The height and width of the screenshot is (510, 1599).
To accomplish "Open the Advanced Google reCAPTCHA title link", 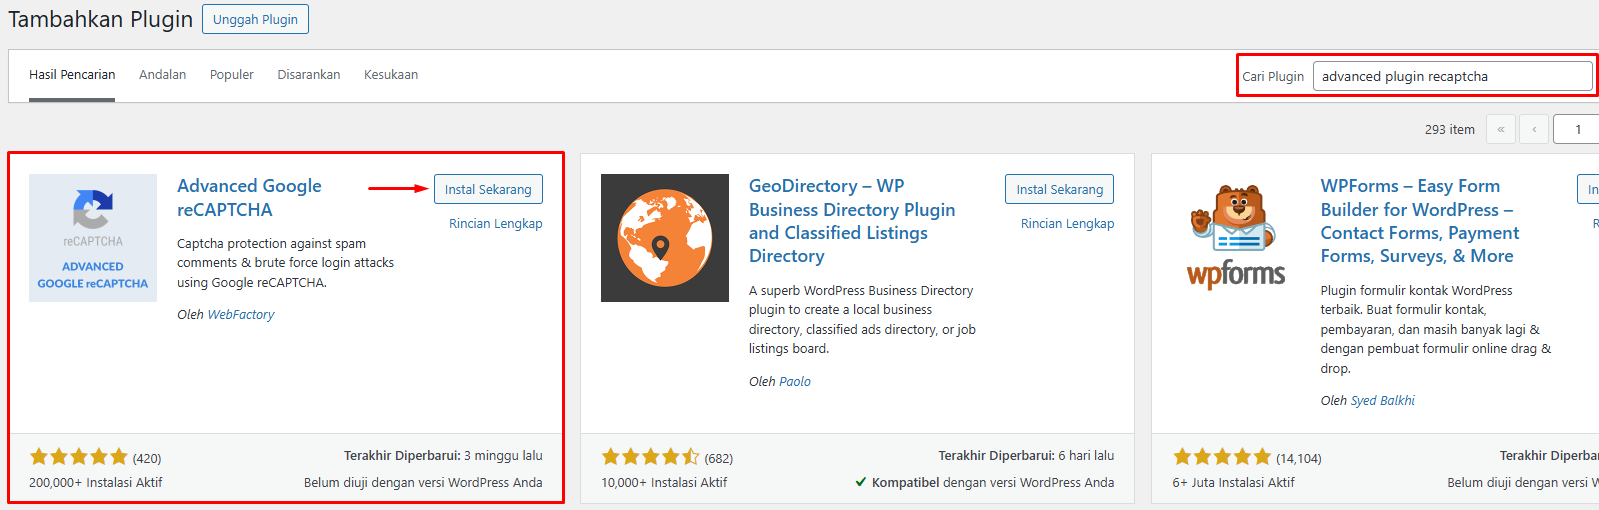I will pos(249,198).
